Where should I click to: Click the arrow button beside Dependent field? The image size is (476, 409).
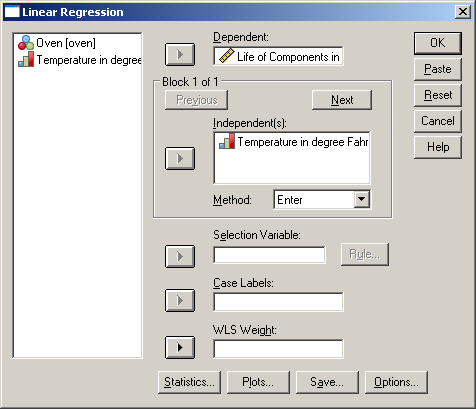click(x=180, y=54)
